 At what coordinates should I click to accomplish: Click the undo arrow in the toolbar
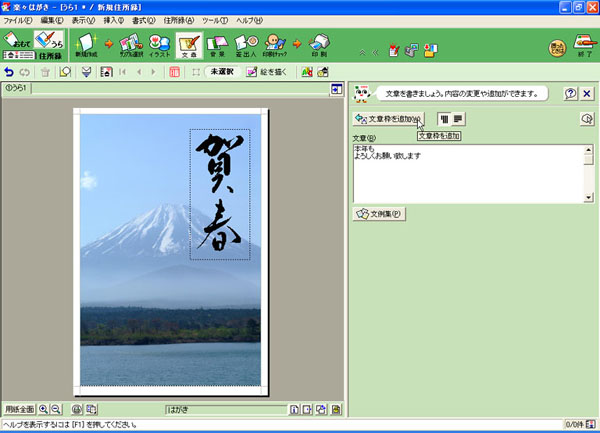pos(10,72)
